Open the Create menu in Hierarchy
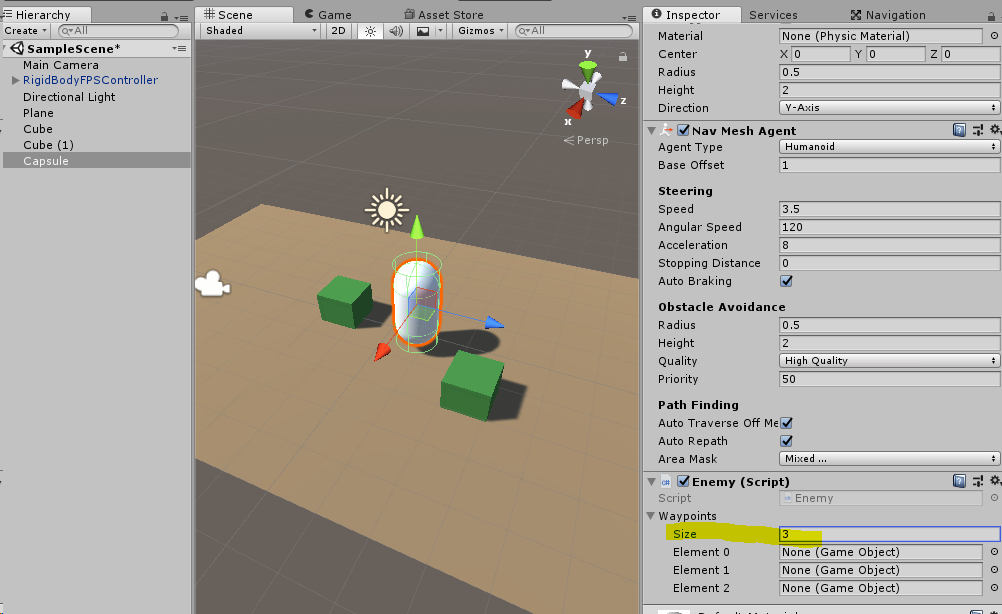The image size is (1002, 614). click(26, 31)
